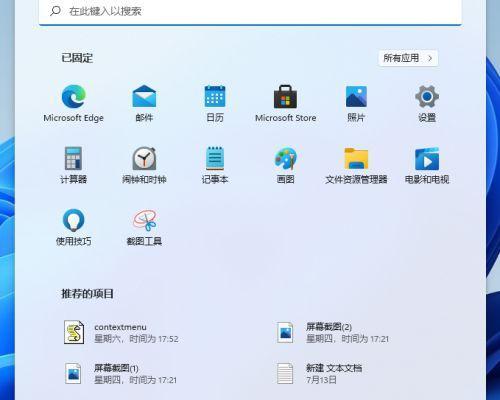Image resolution: width=500 pixels, height=400 pixels.
Task: Click the 在此键入以搜索 search field
Action: (250, 11)
